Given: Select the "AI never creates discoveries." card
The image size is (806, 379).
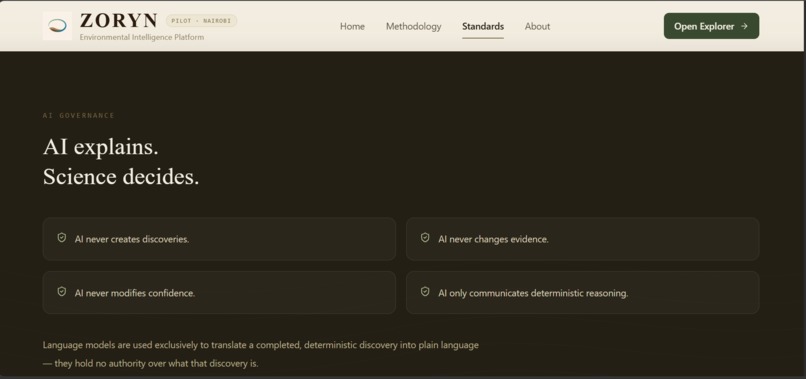Looking at the screenshot, I should tap(219, 239).
